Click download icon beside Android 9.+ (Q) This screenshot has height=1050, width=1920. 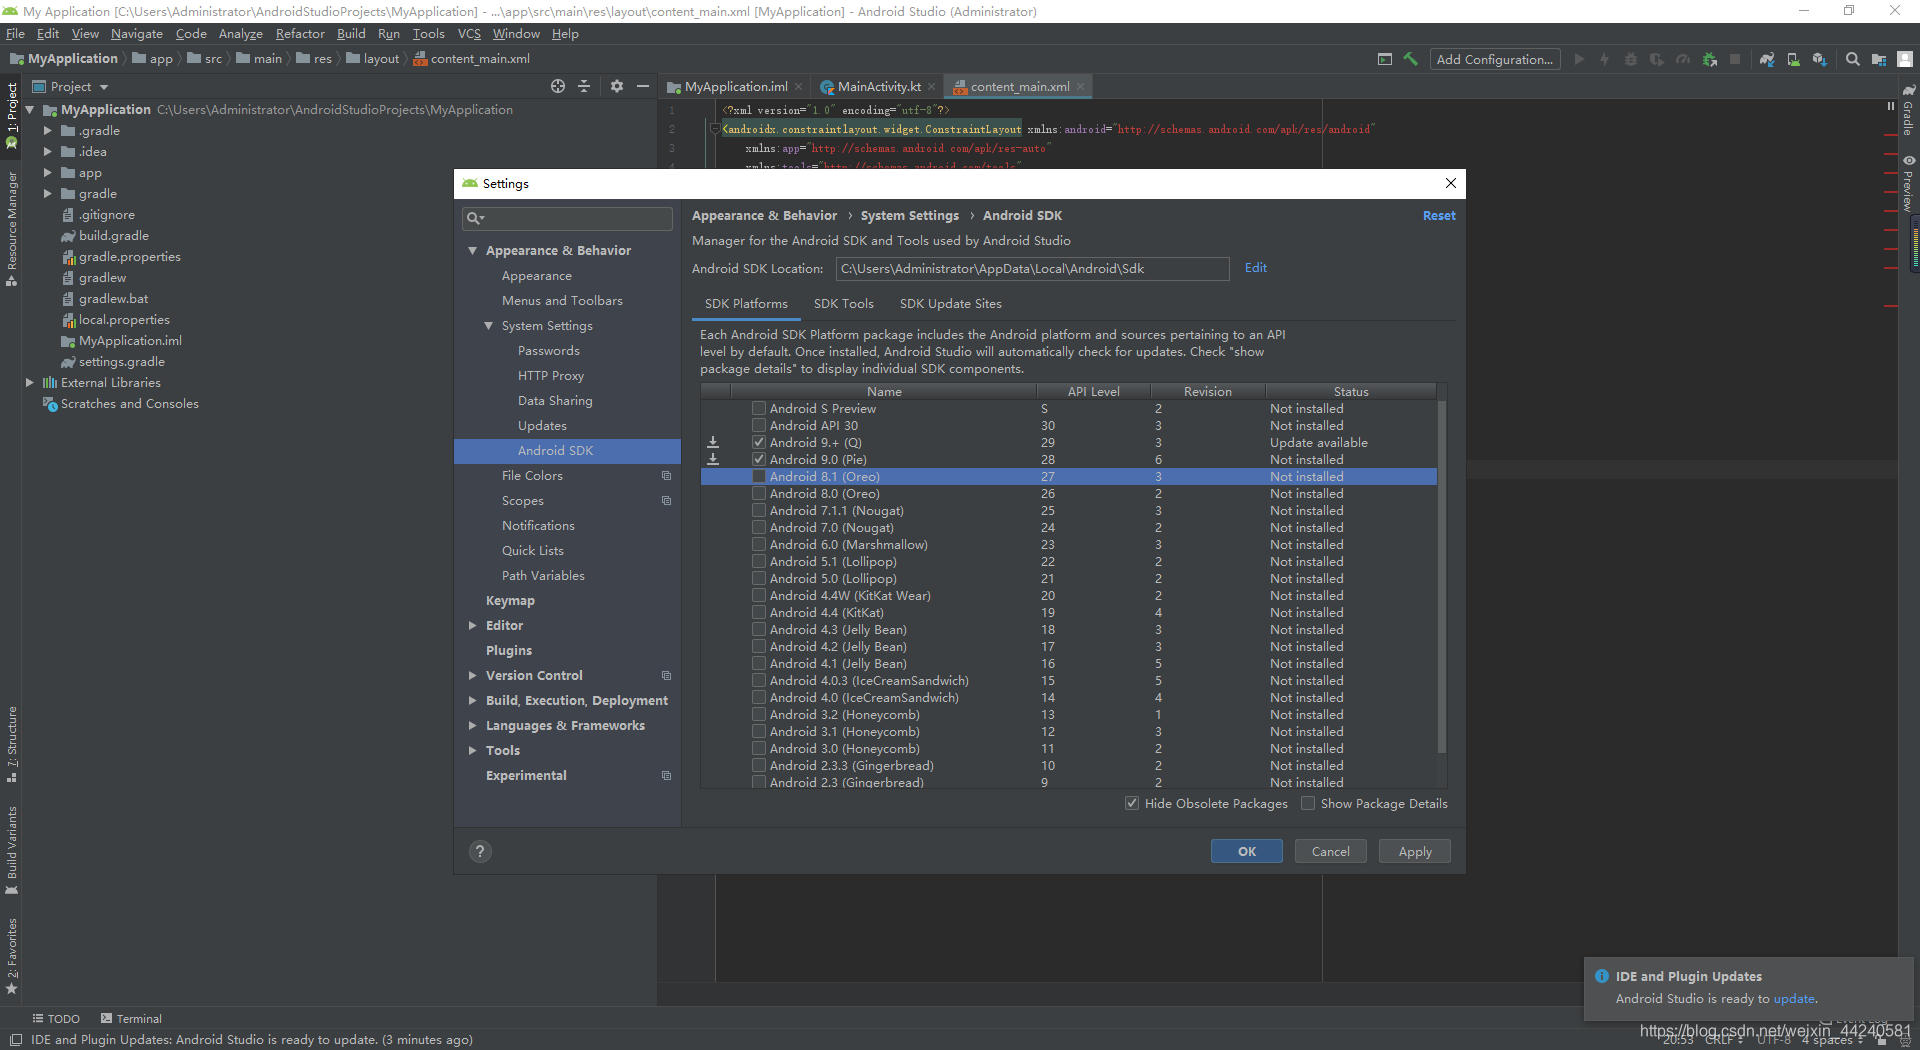(713, 442)
